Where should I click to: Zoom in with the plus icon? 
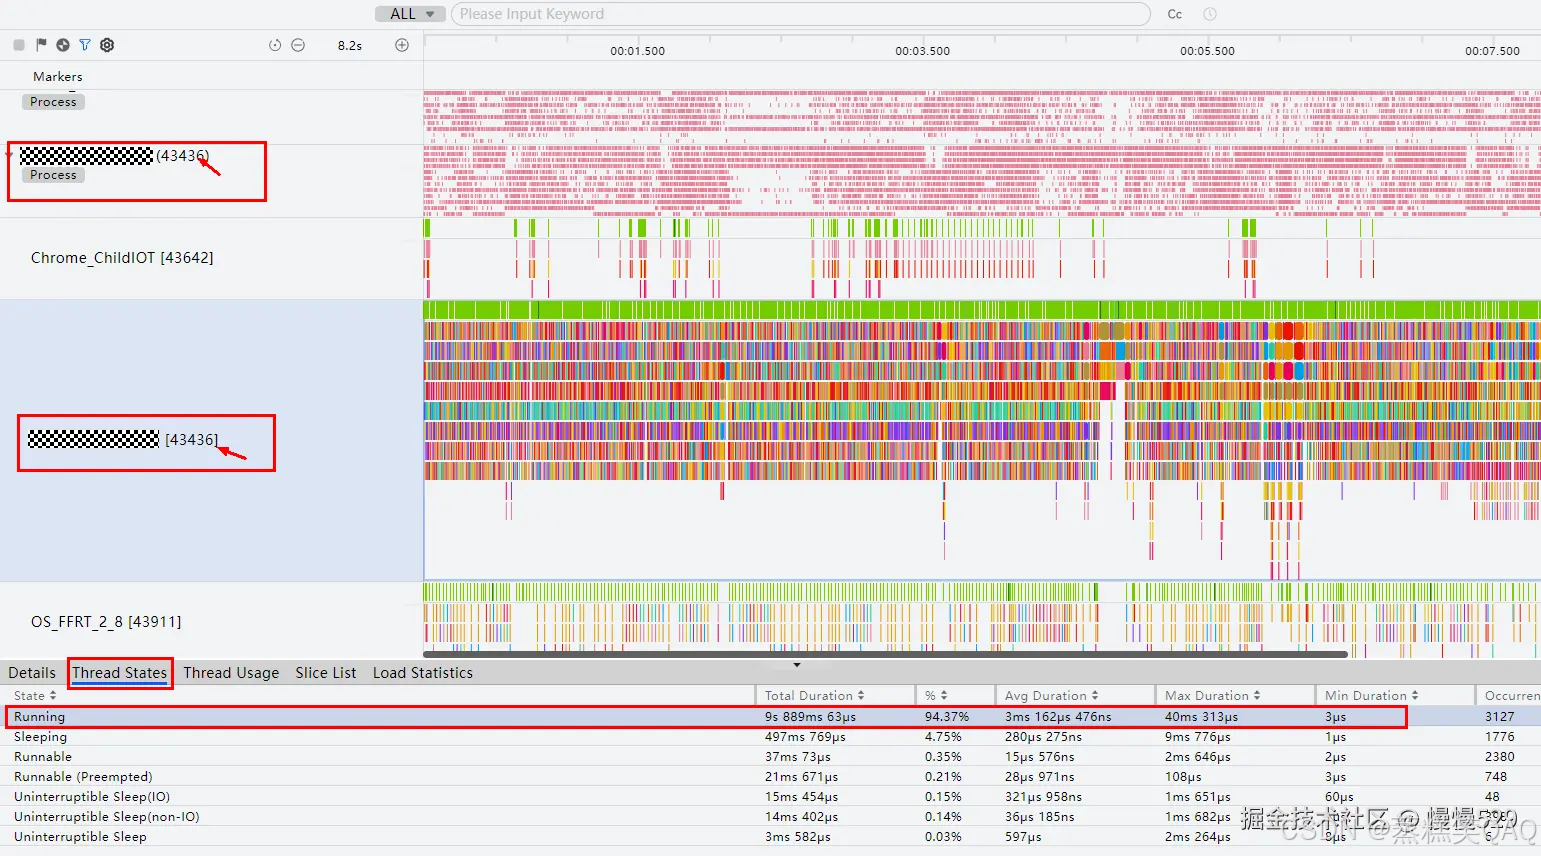pos(402,45)
